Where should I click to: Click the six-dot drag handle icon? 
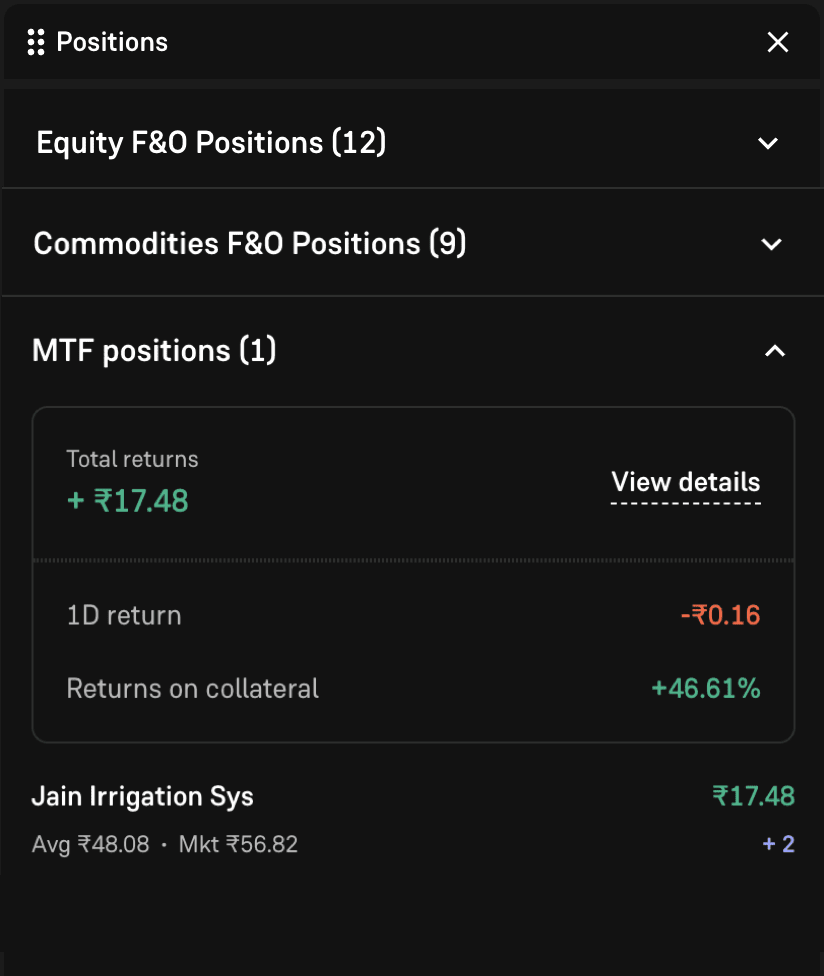pos(36,42)
